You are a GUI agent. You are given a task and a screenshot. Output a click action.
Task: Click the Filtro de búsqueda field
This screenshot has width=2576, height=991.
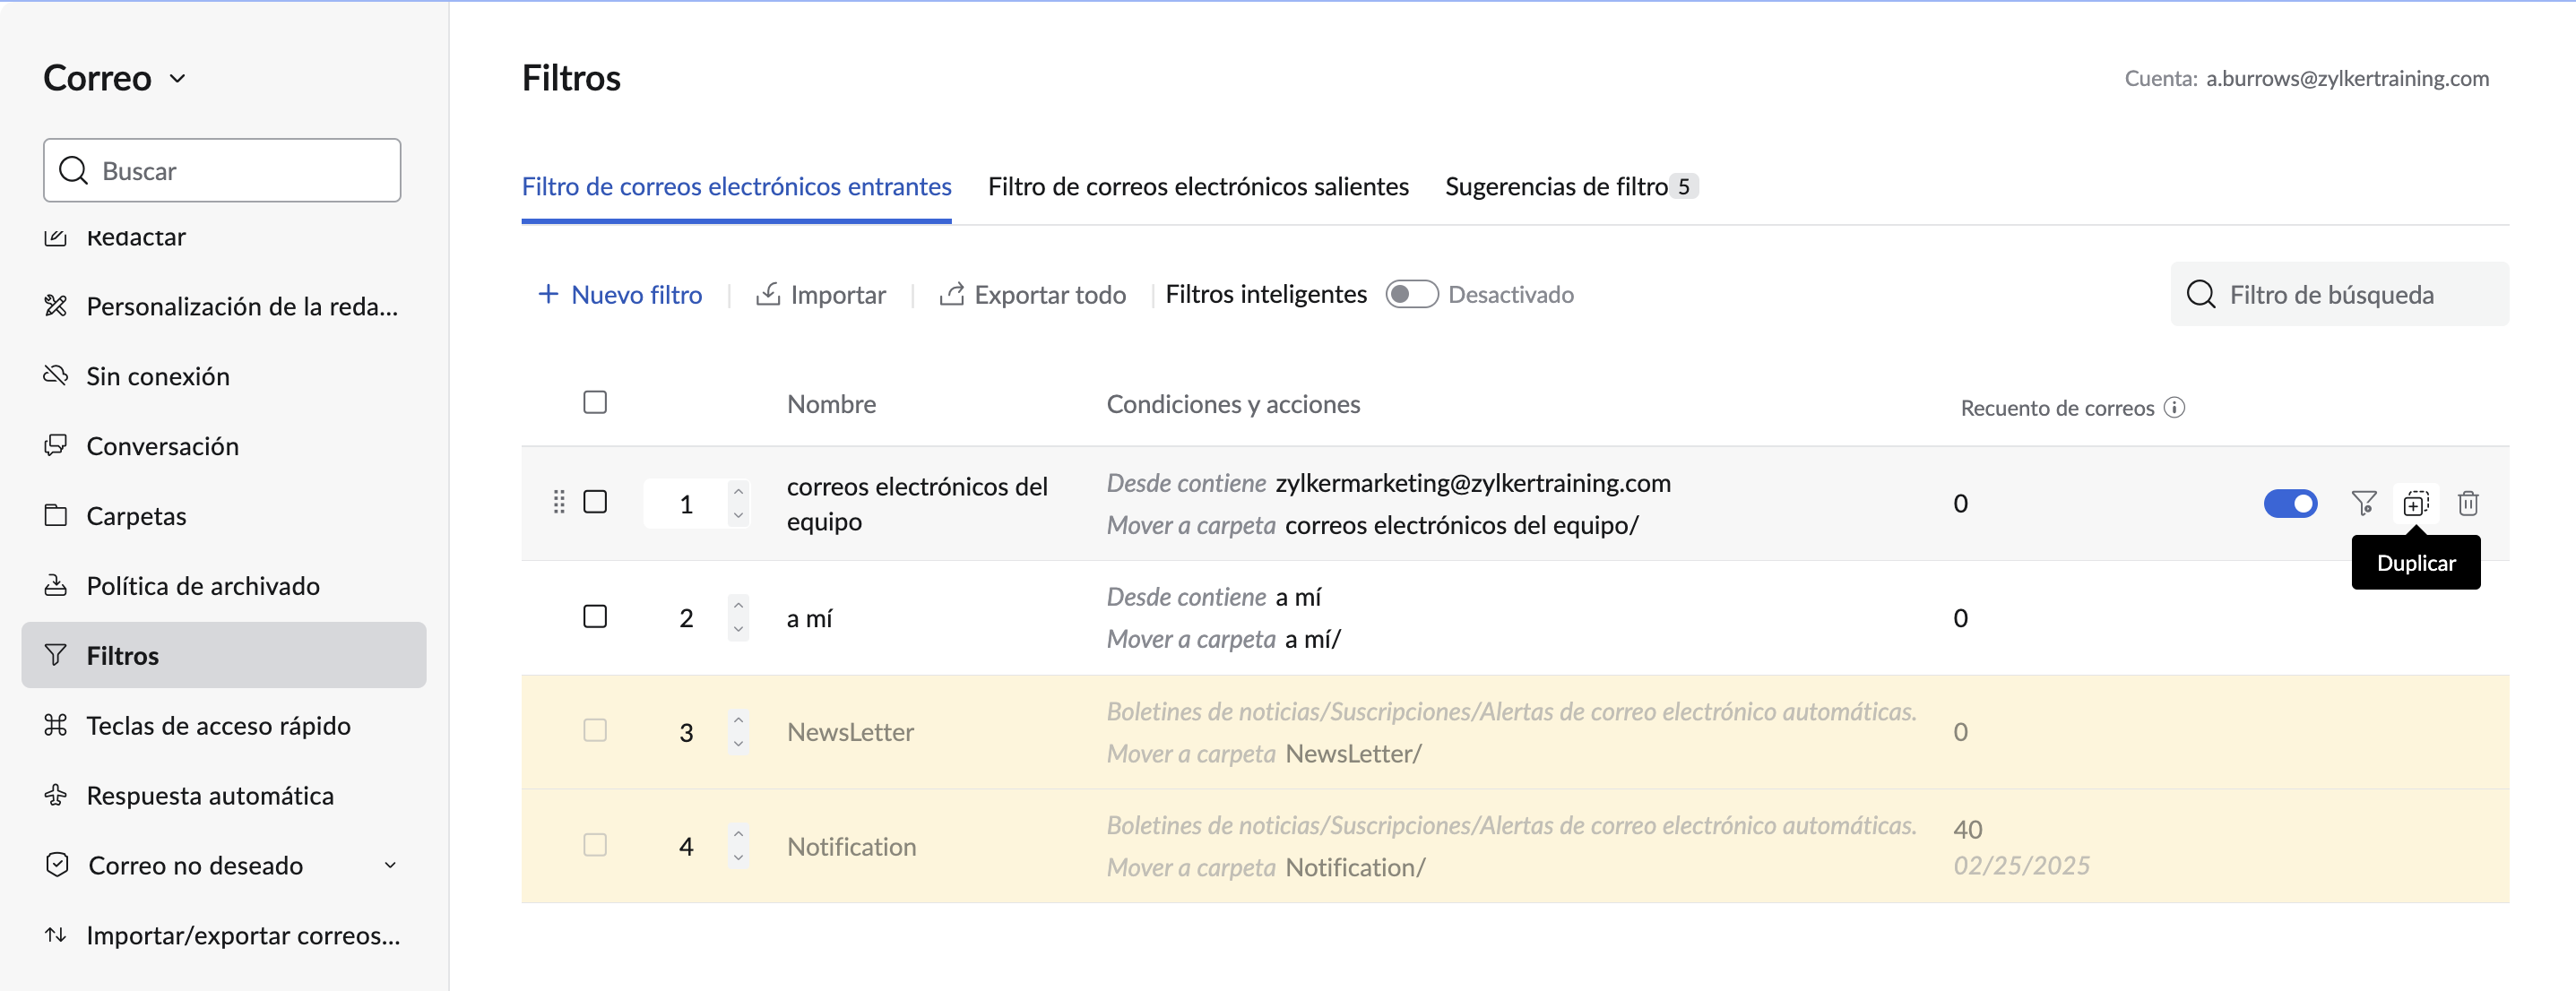coord(2339,294)
